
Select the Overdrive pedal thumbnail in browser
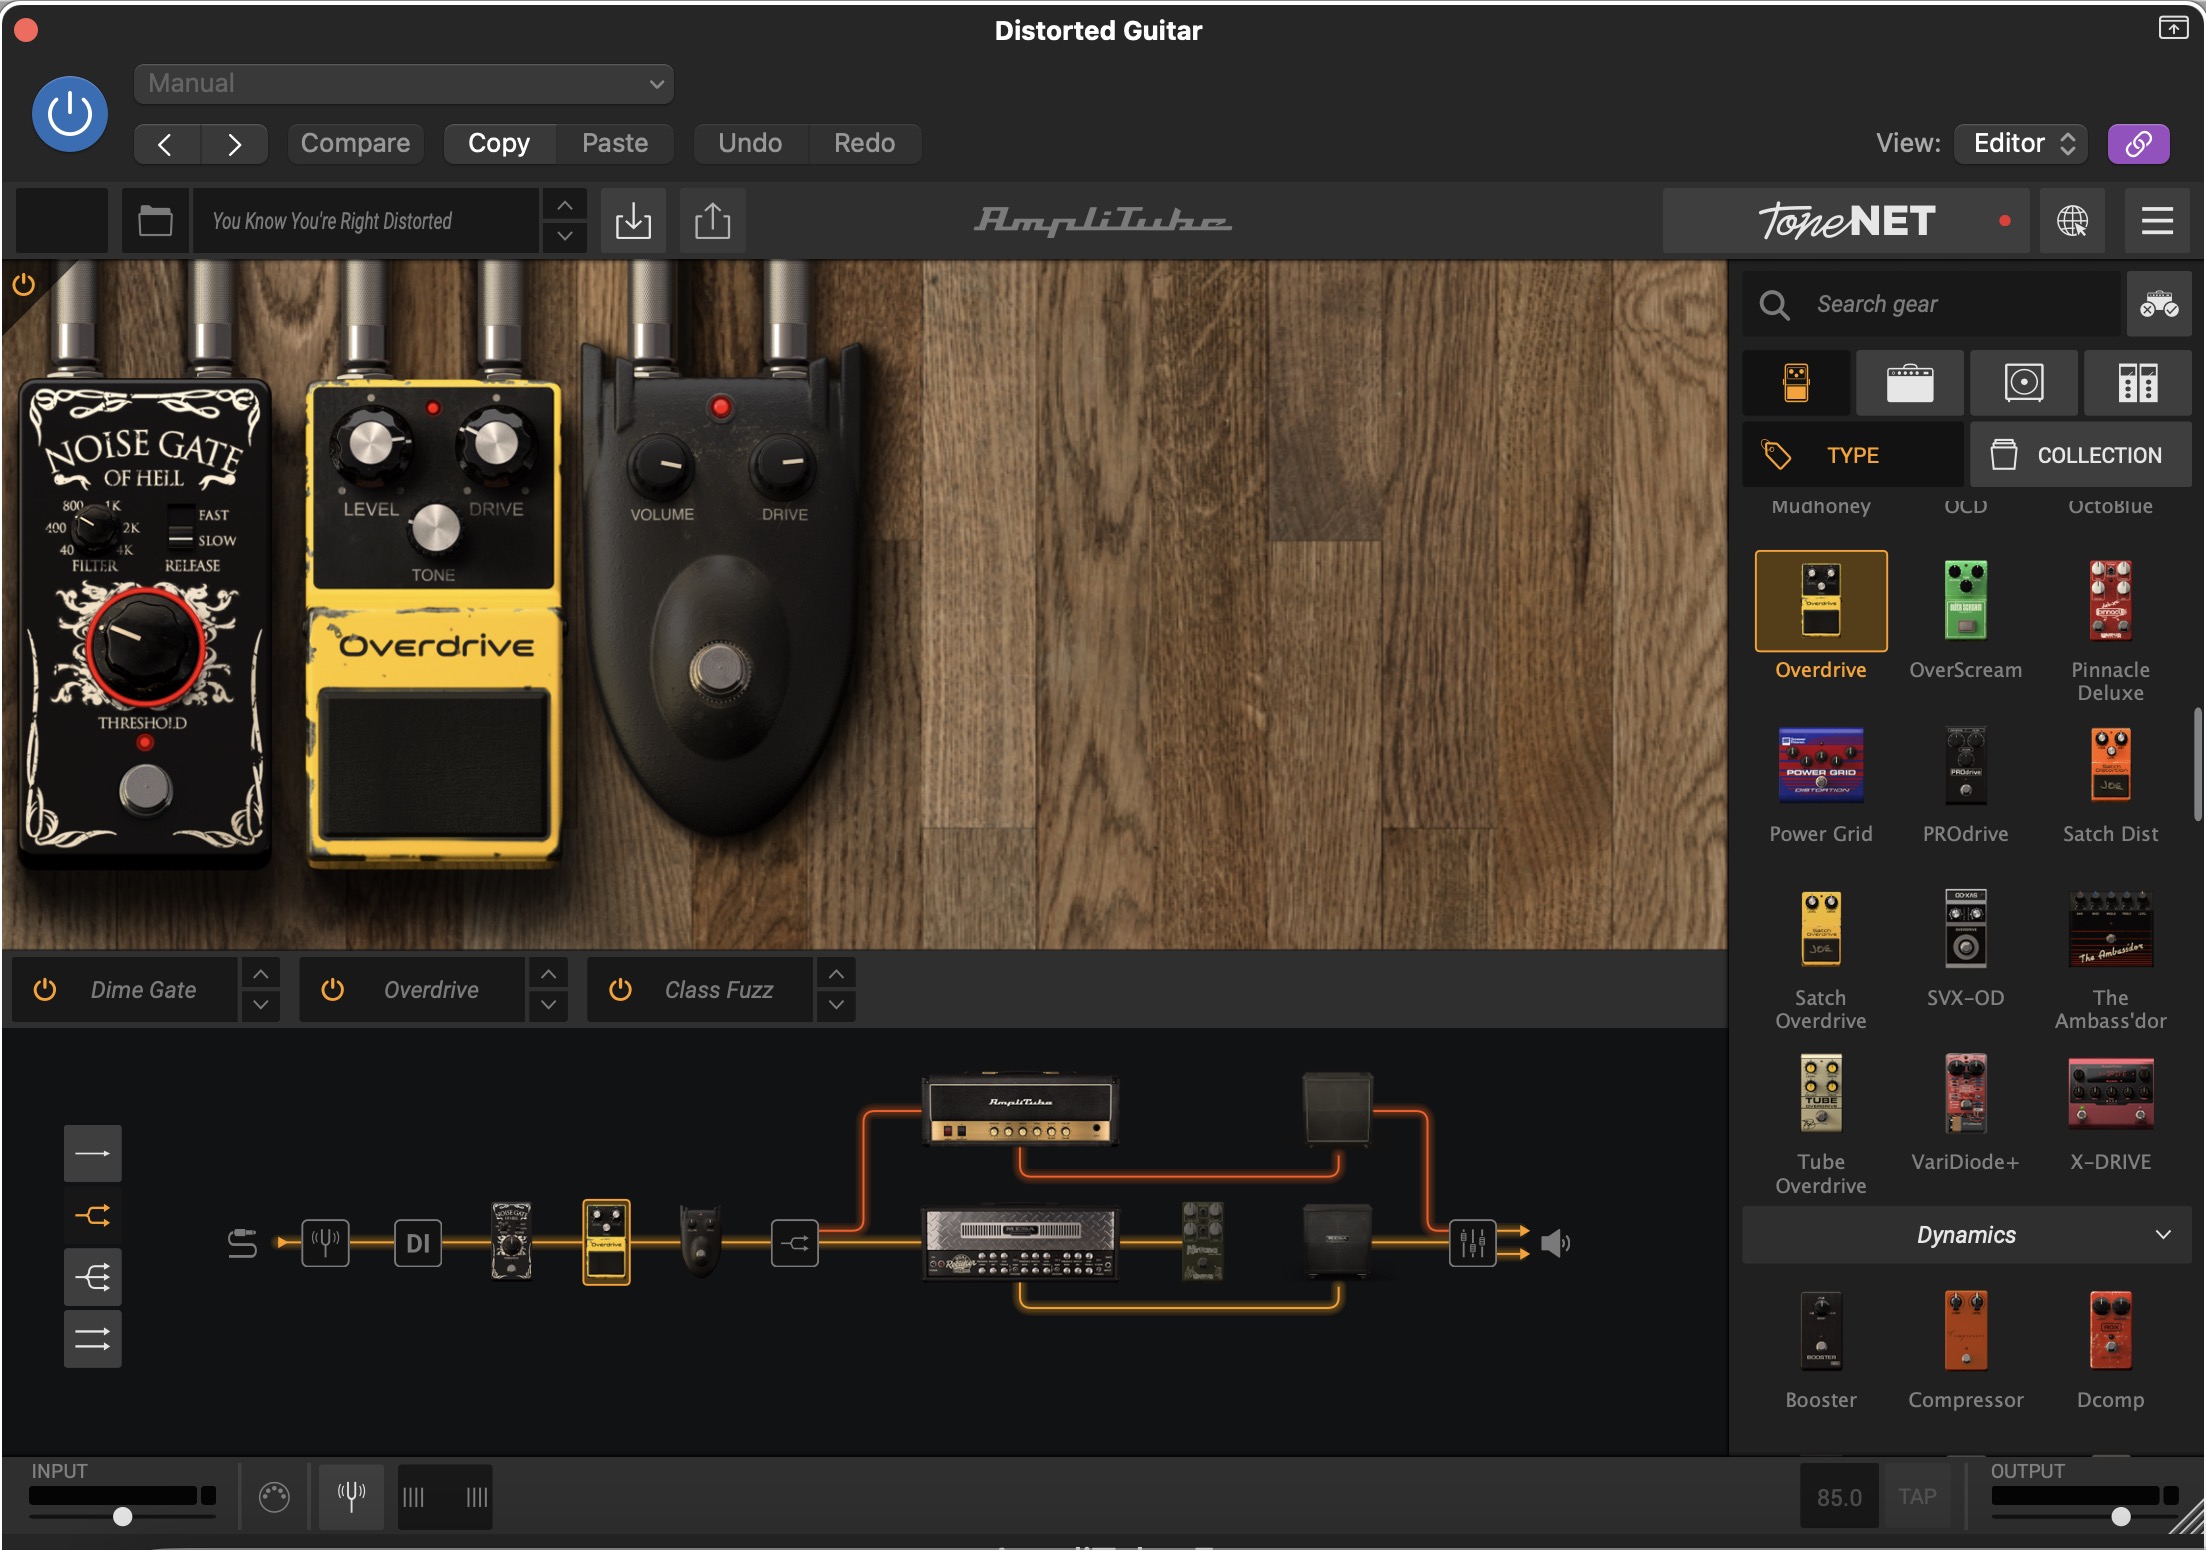pyautogui.click(x=1821, y=601)
